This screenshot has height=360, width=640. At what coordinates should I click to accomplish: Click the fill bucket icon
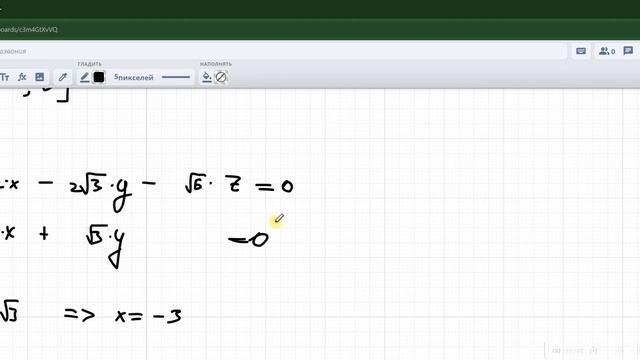207,77
